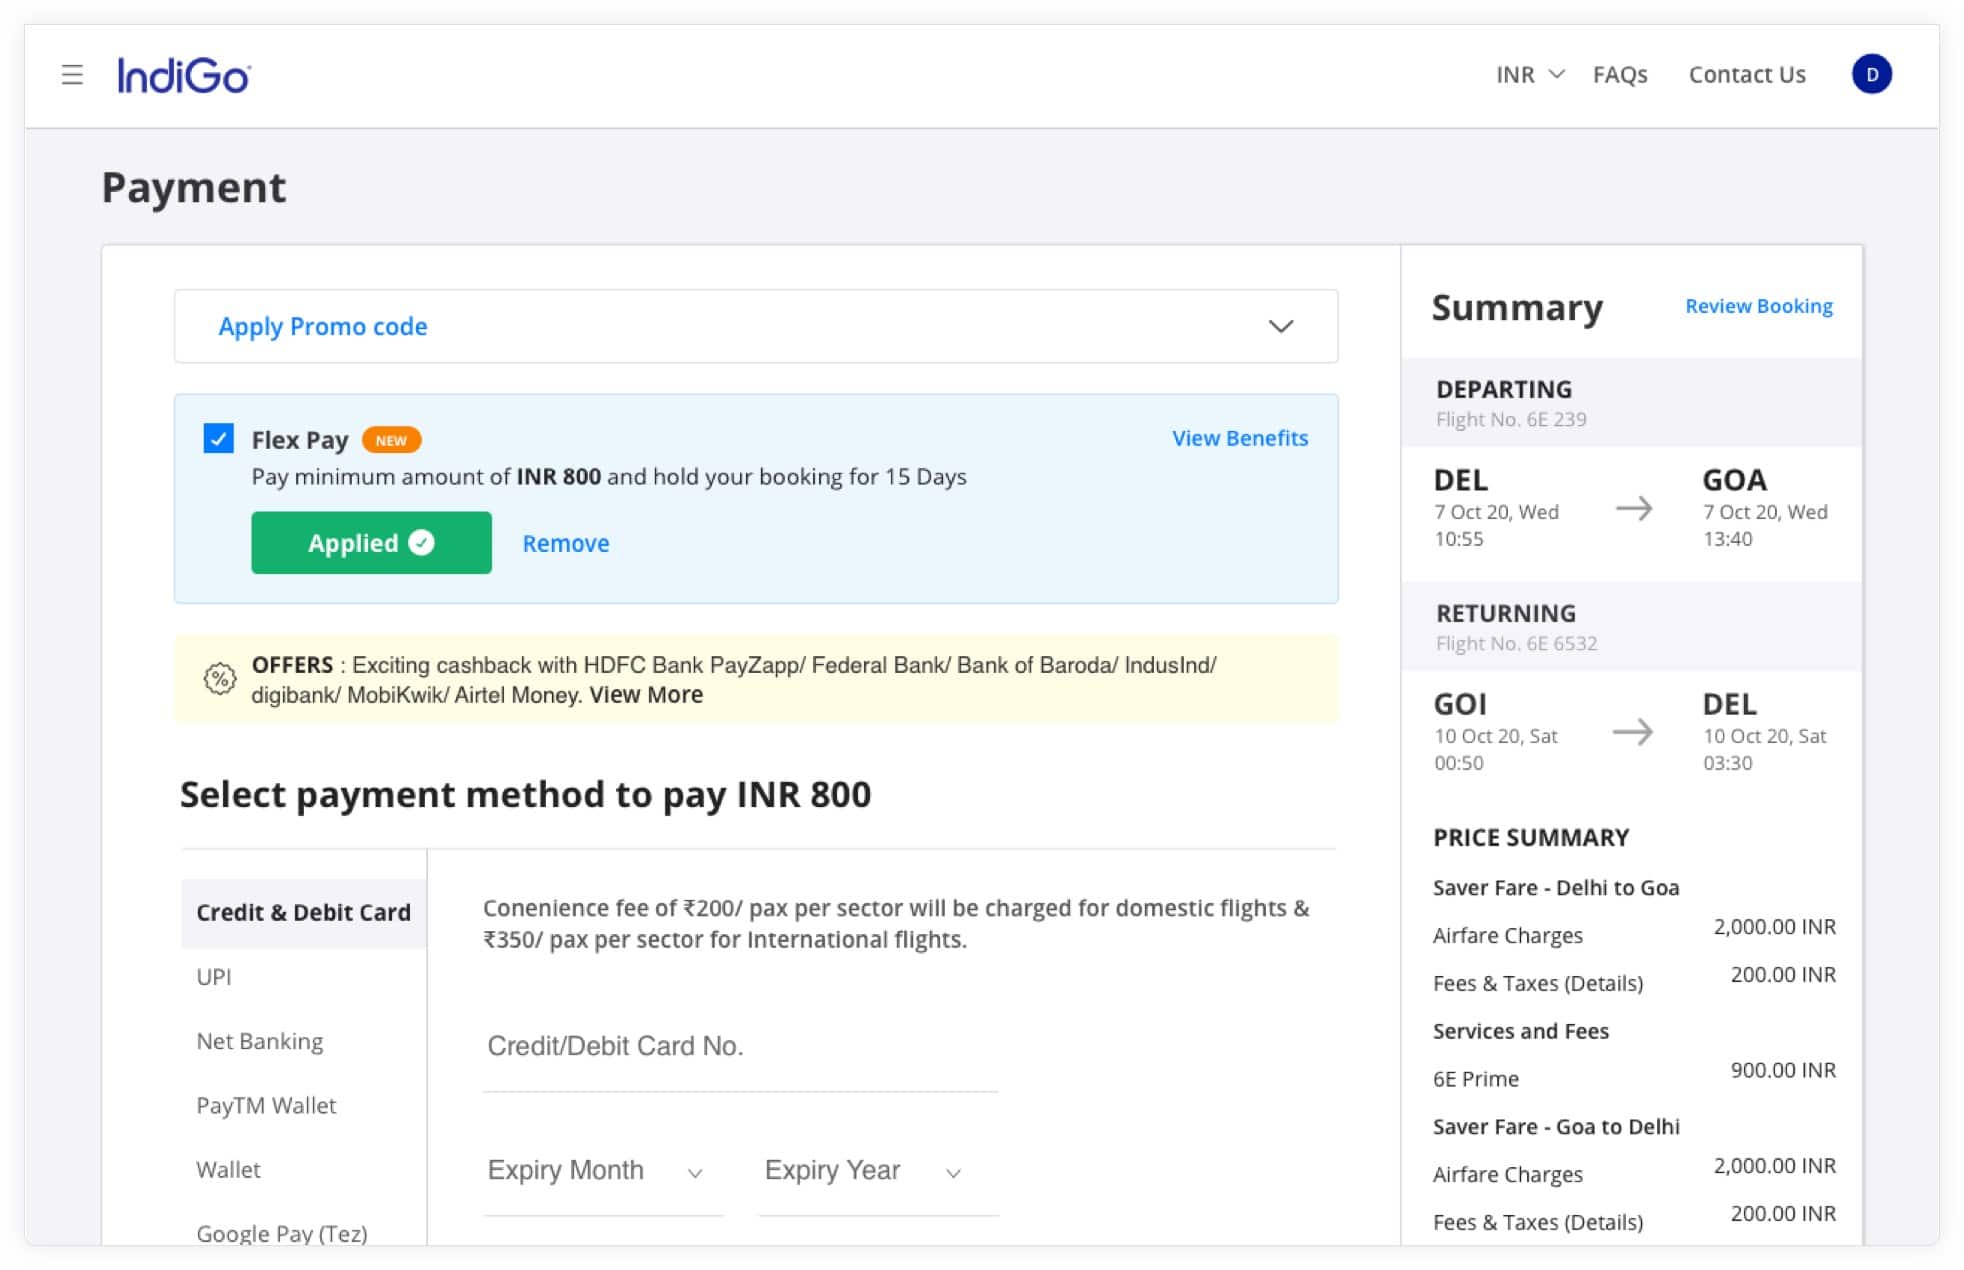Click the NEW badge beside Flex Pay
This screenshot has height=1270, width=1964.
click(x=391, y=440)
